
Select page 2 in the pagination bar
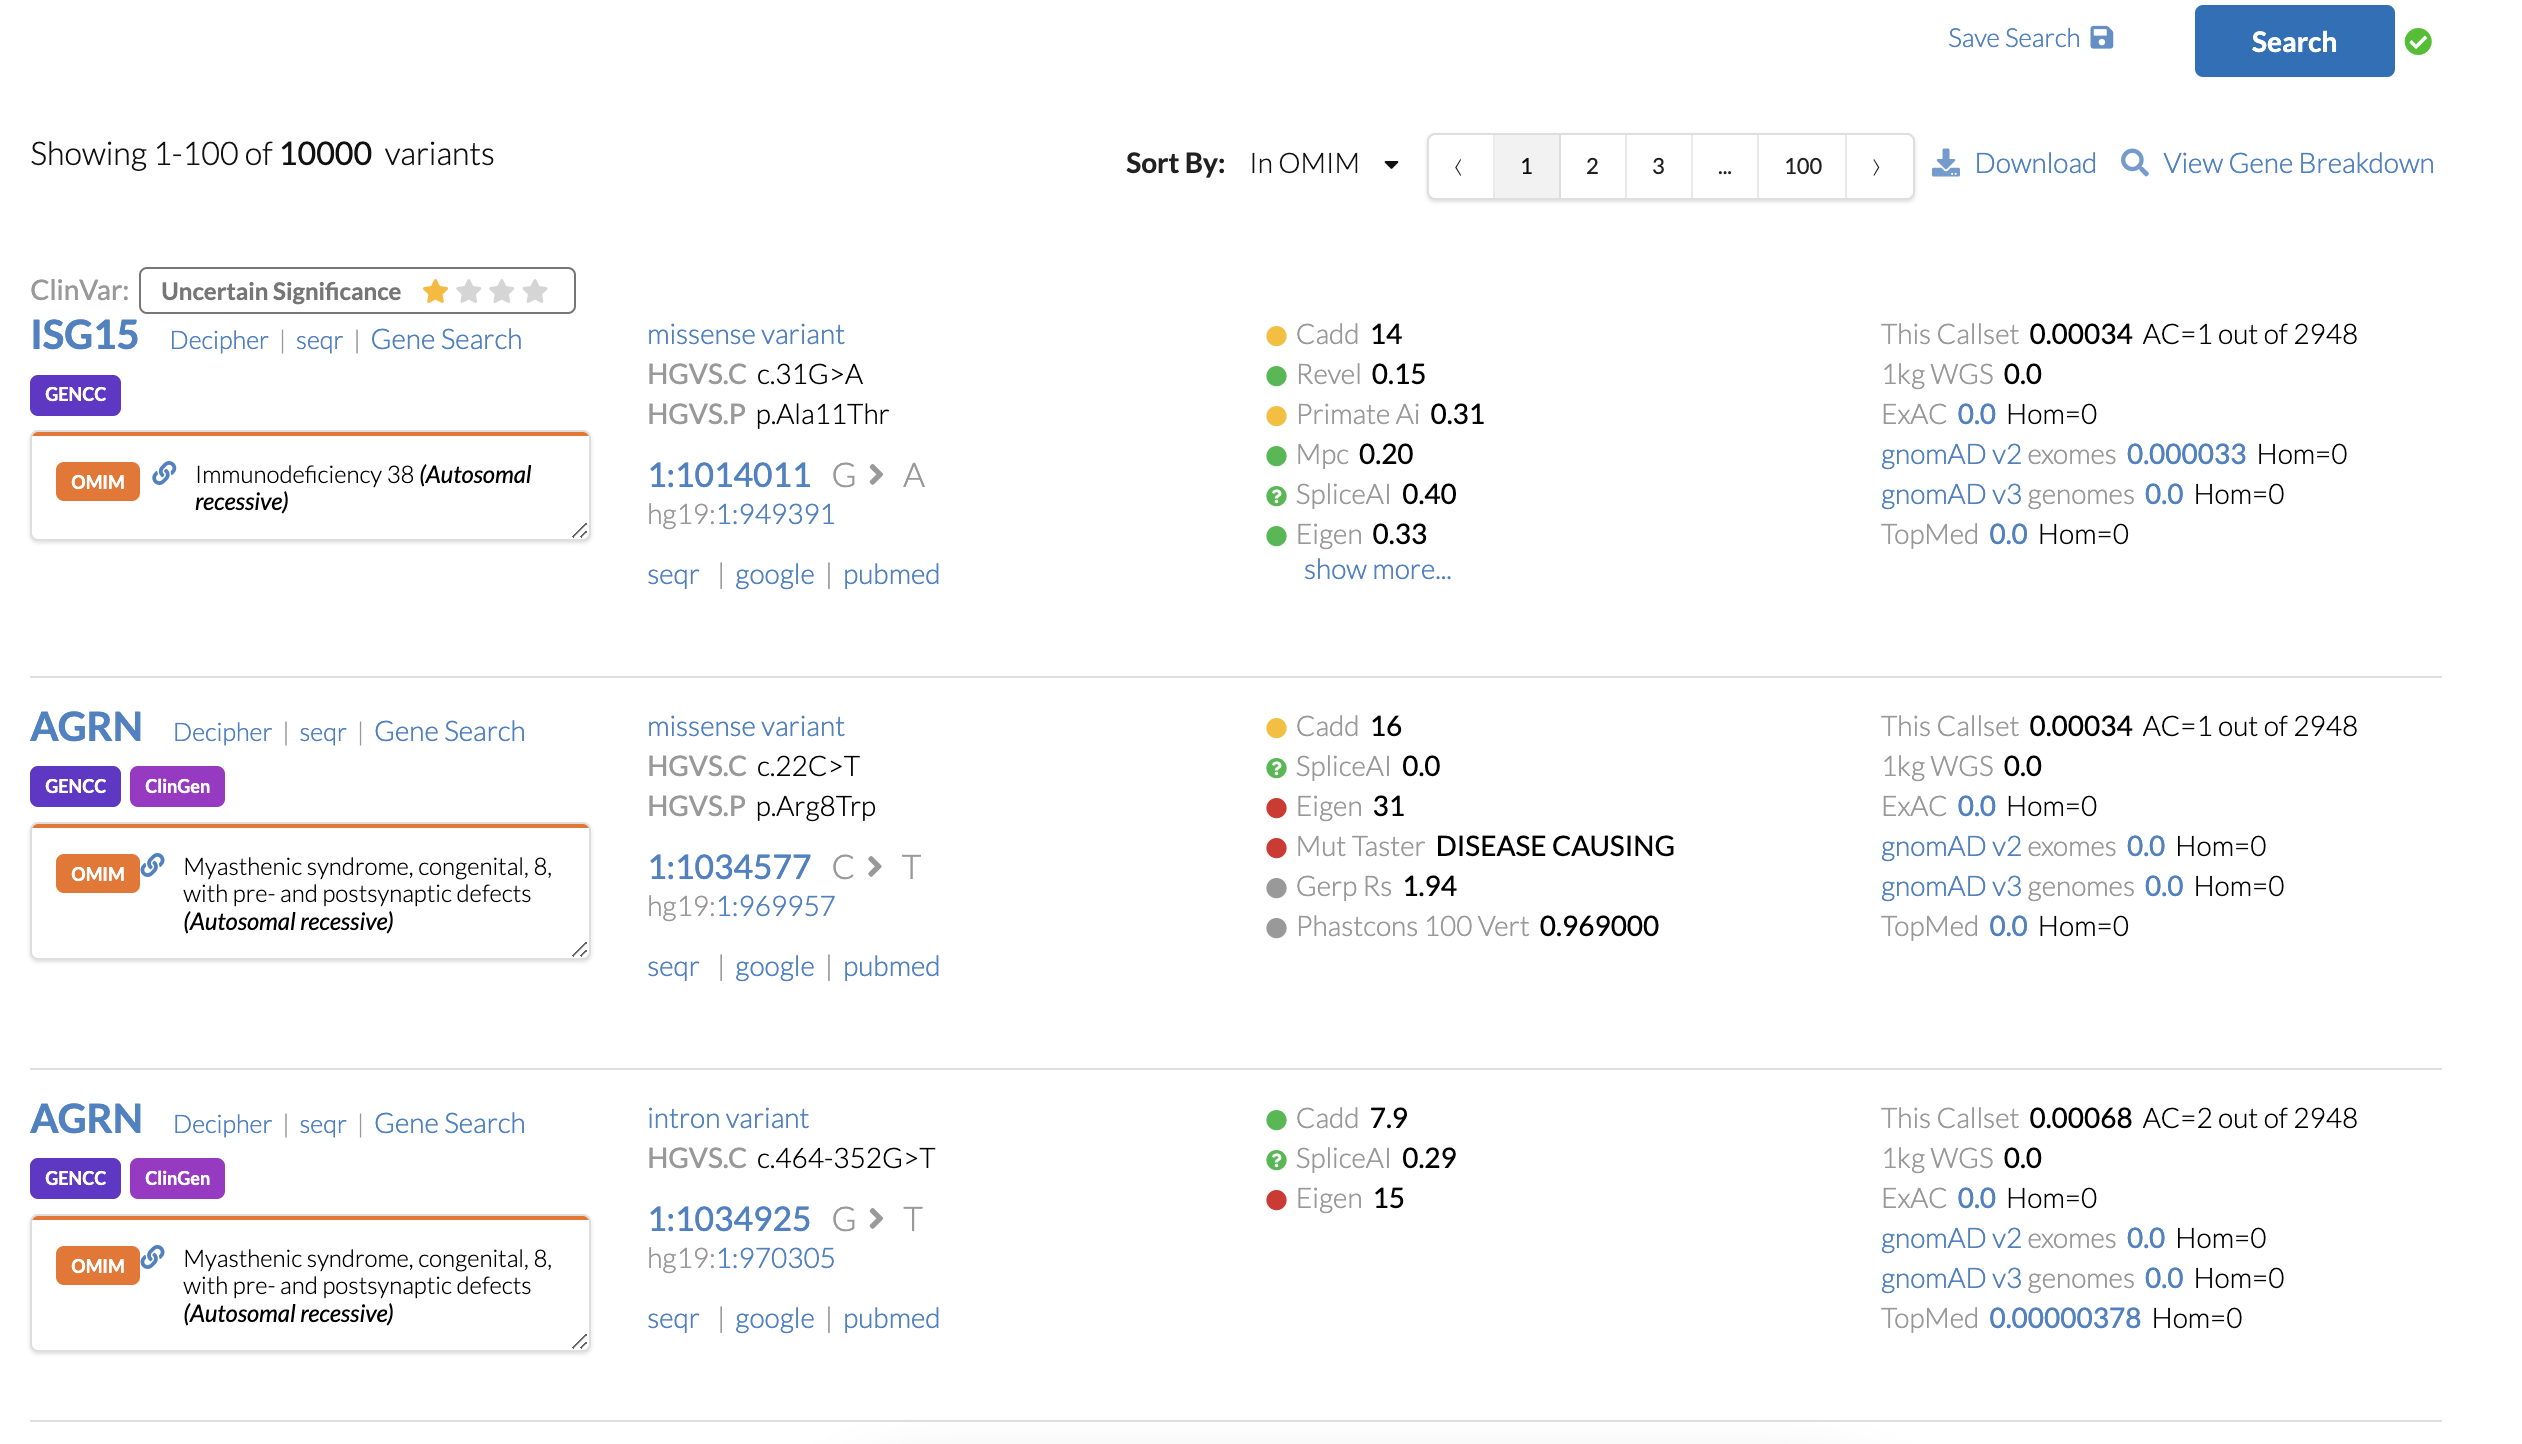pos(1592,165)
